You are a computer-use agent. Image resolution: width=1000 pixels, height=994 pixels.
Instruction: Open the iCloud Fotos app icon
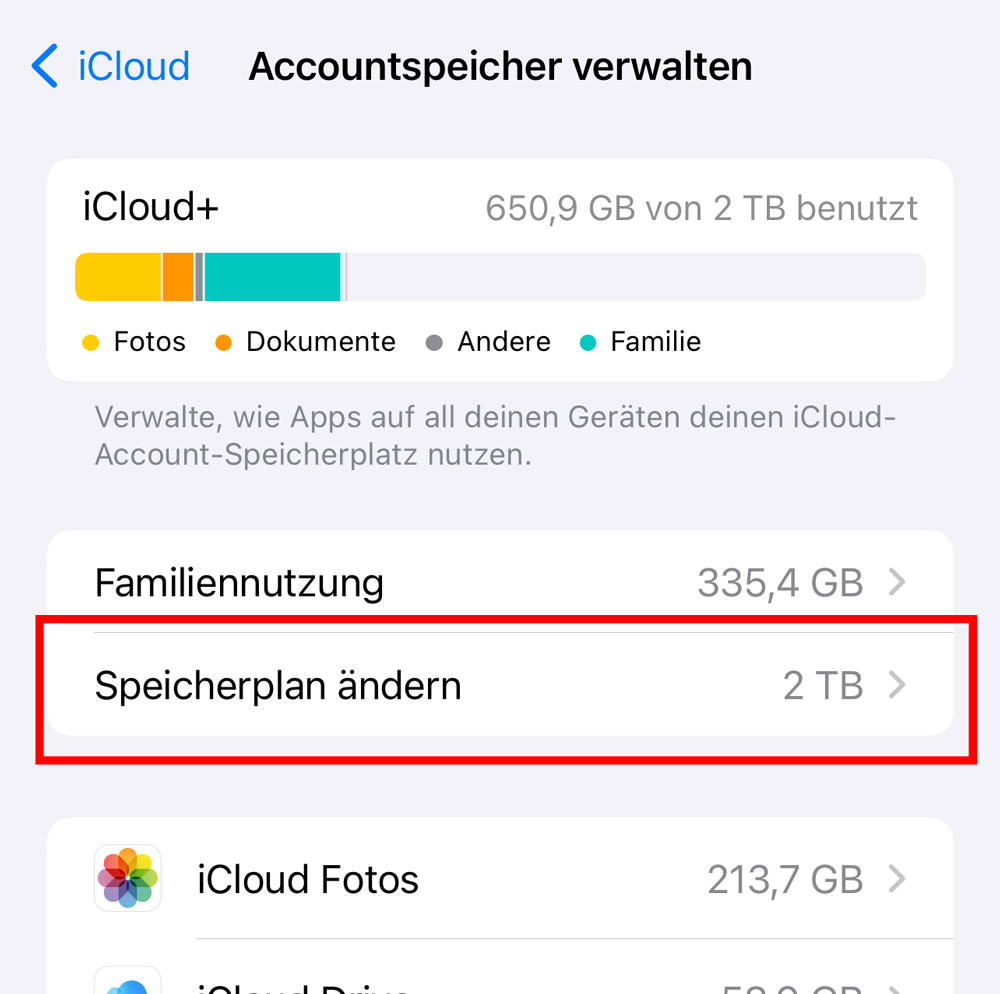click(x=128, y=878)
